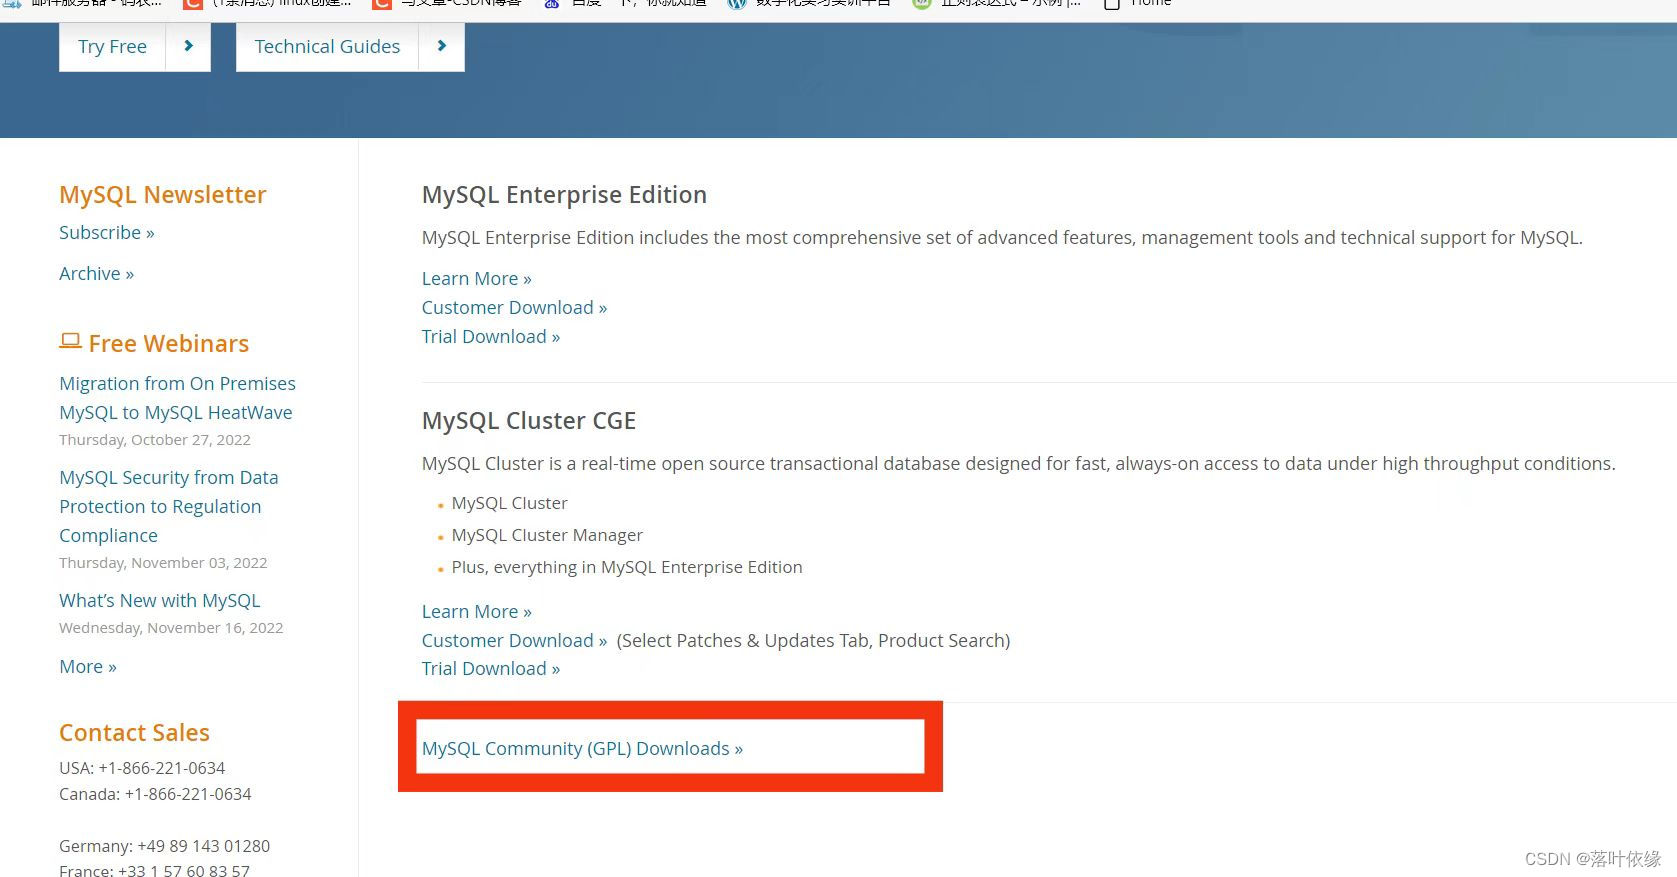This screenshot has width=1677, height=877.
Task: Click Customer Download under Enterprise Edition
Action: tap(514, 308)
